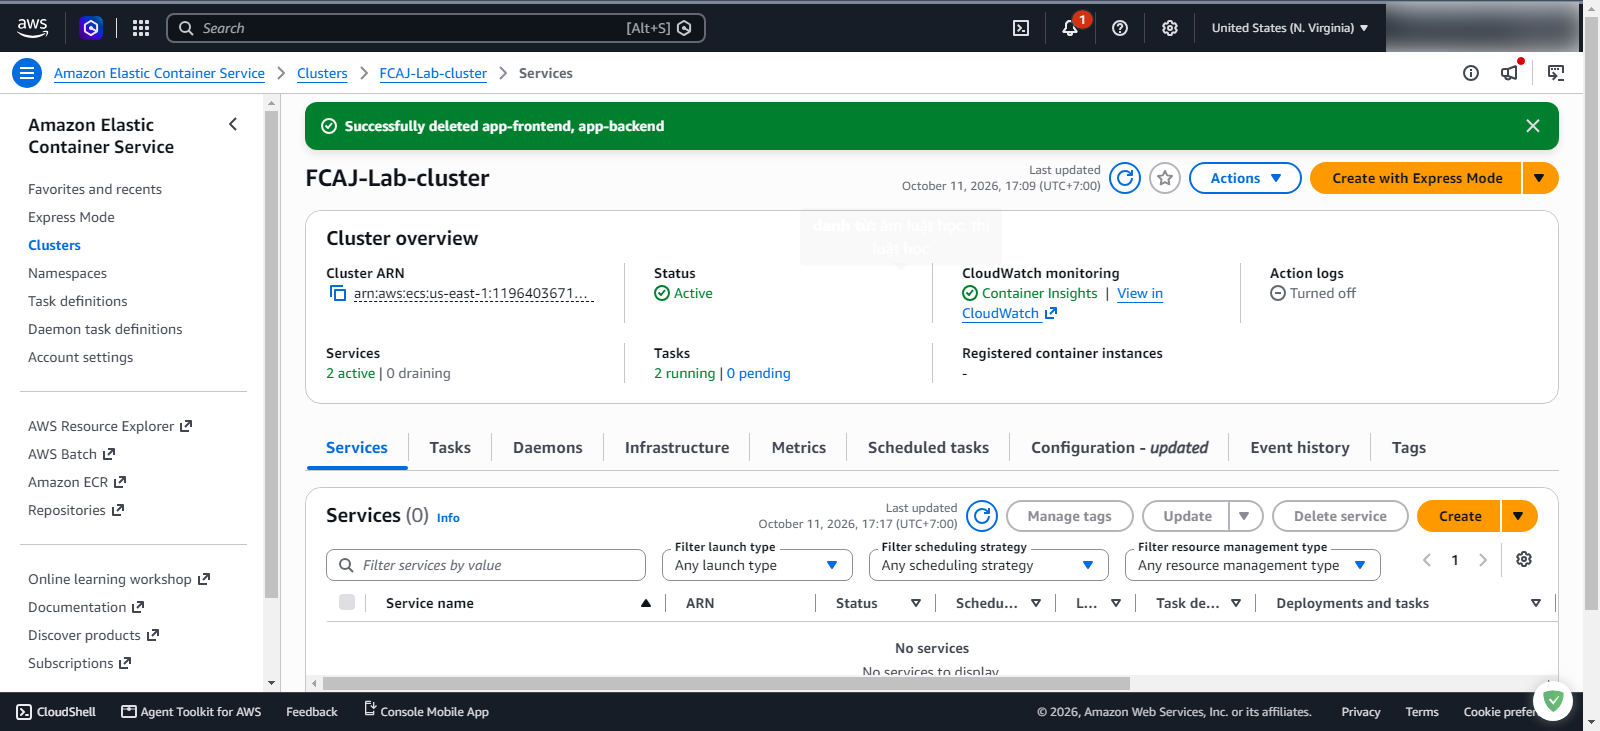Open the AWS console home logo

point(33,28)
